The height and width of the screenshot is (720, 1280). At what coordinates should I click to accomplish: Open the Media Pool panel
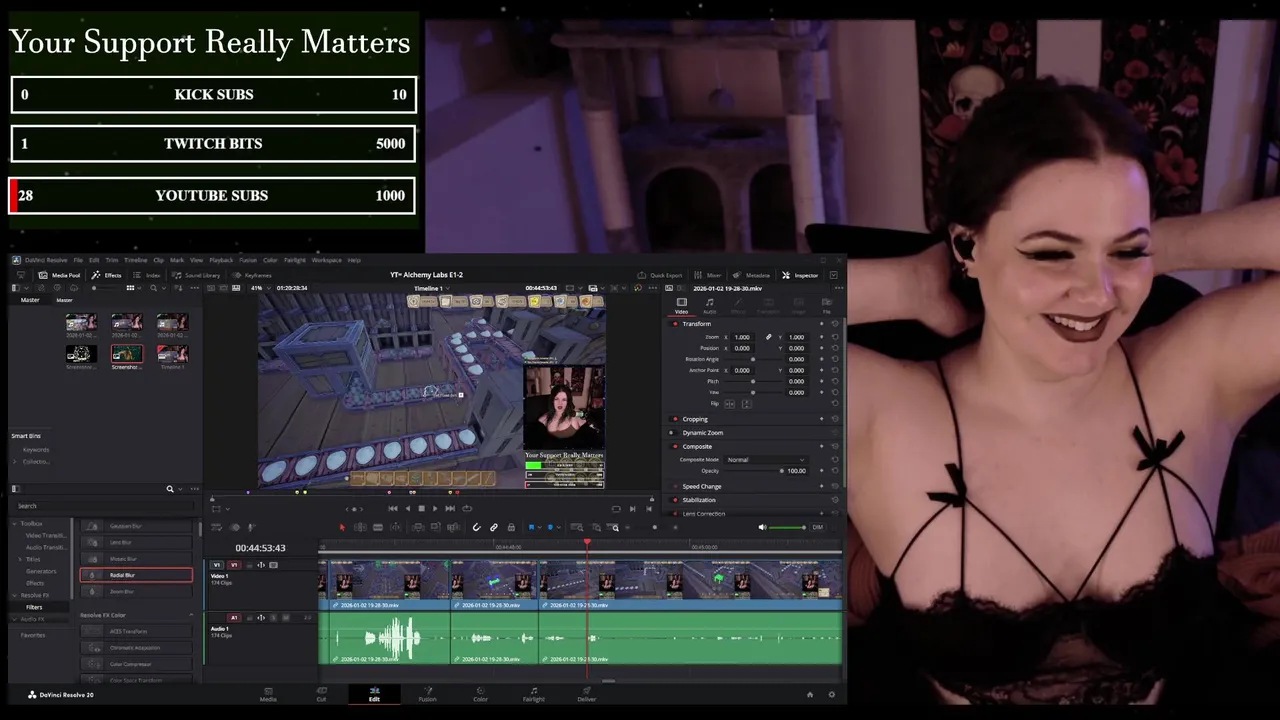point(59,275)
